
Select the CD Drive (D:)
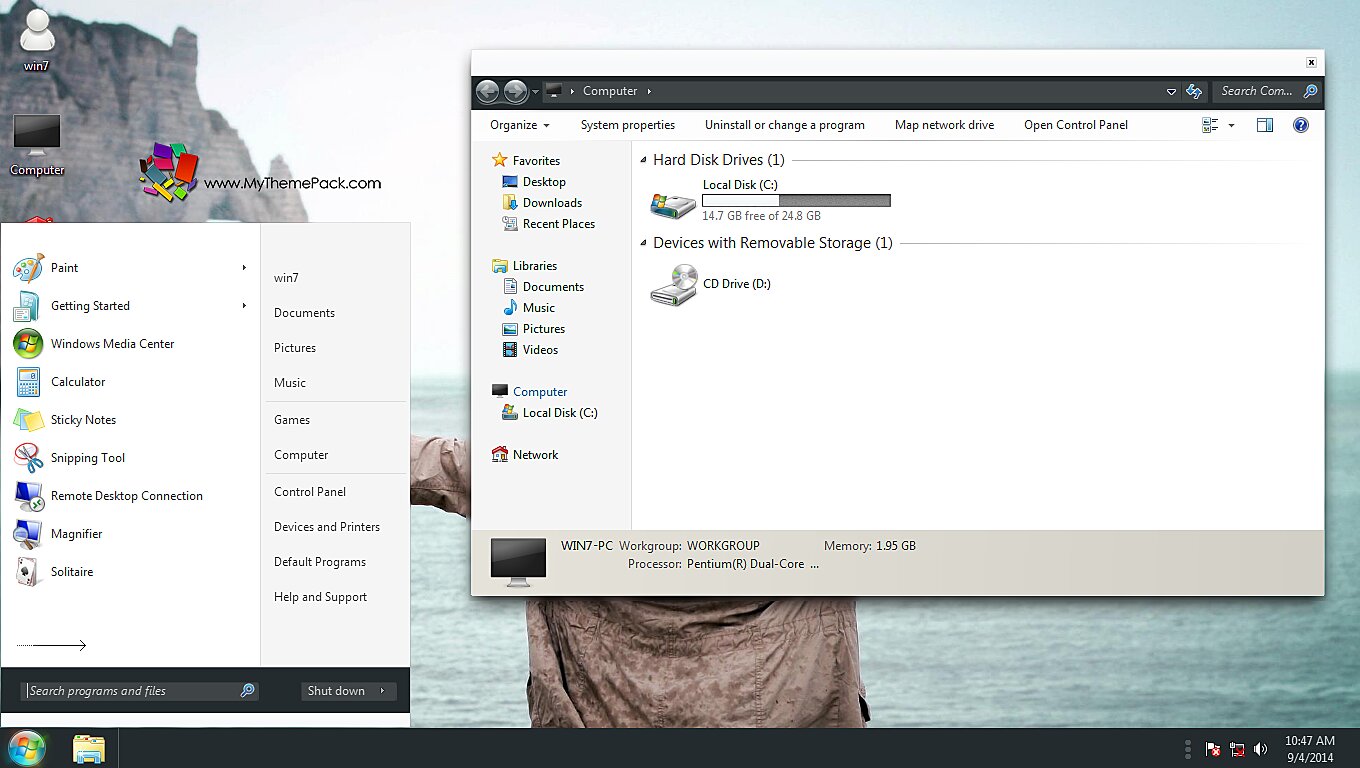click(x=711, y=284)
